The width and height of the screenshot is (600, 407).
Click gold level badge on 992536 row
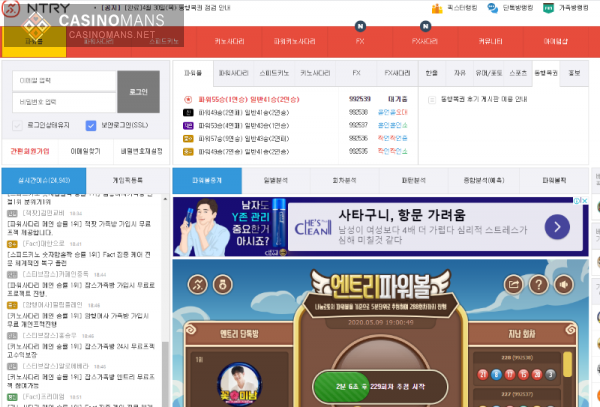click(188, 138)
